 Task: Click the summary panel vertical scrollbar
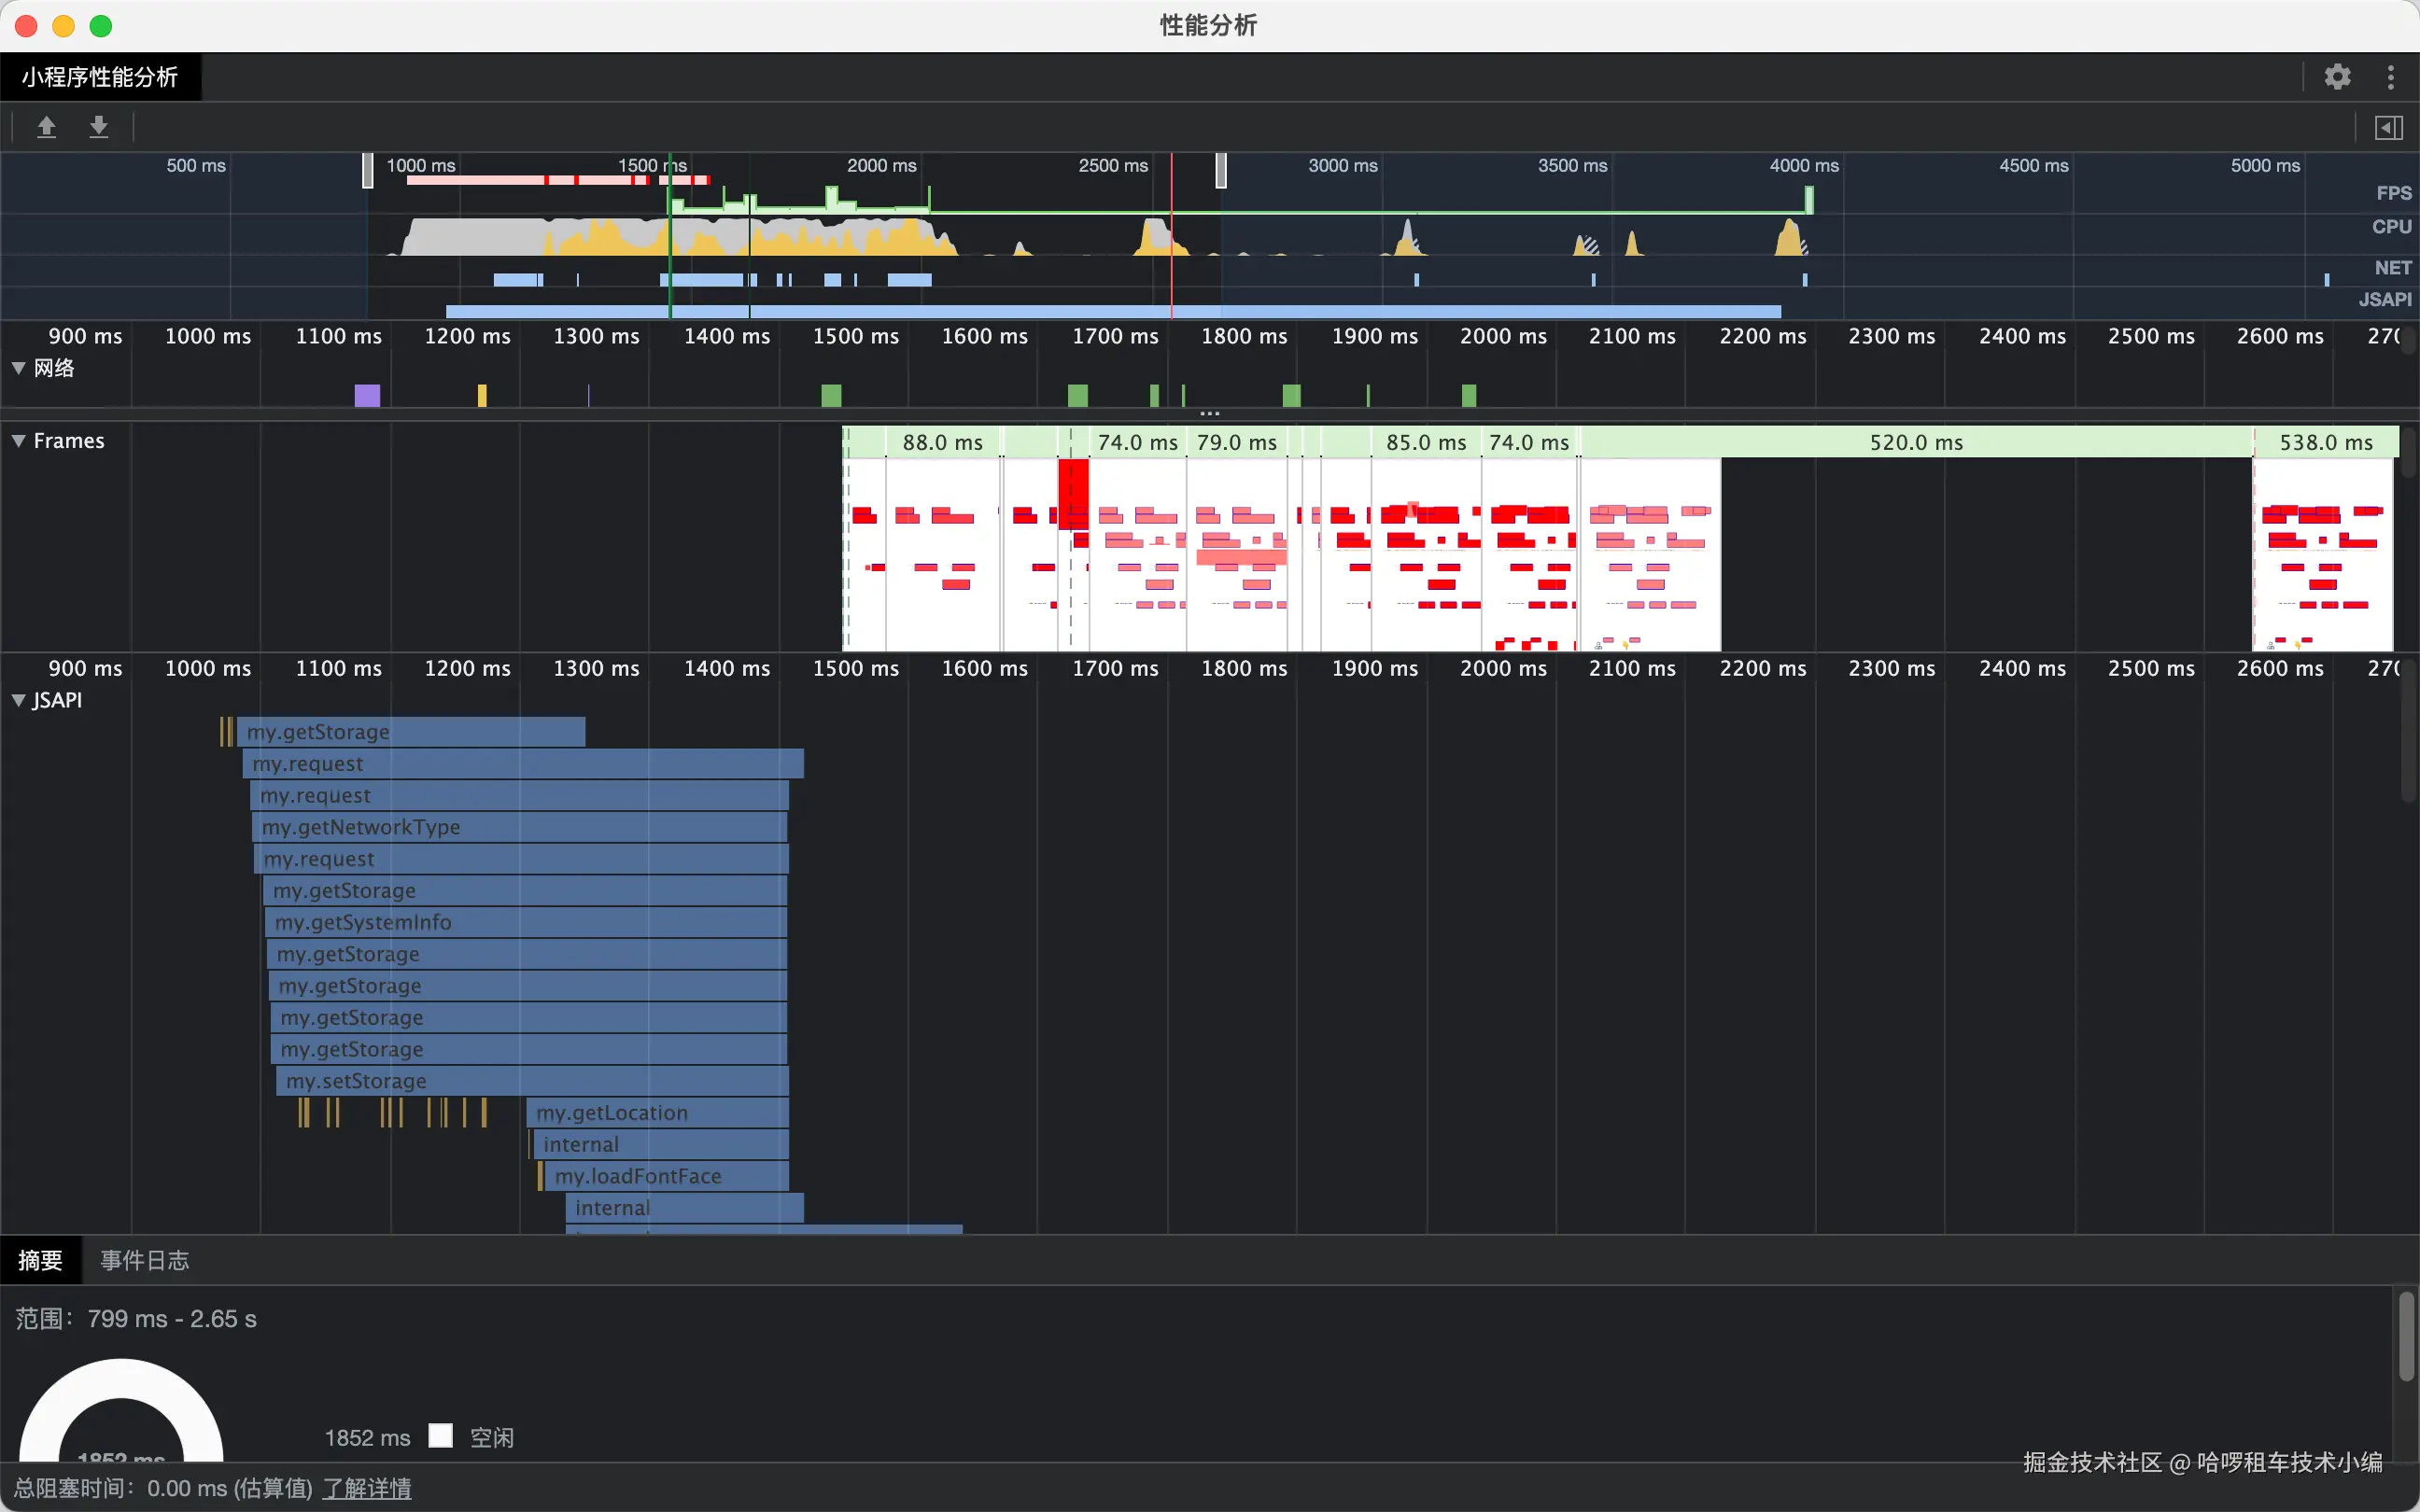click(x=2405, y=1335)
